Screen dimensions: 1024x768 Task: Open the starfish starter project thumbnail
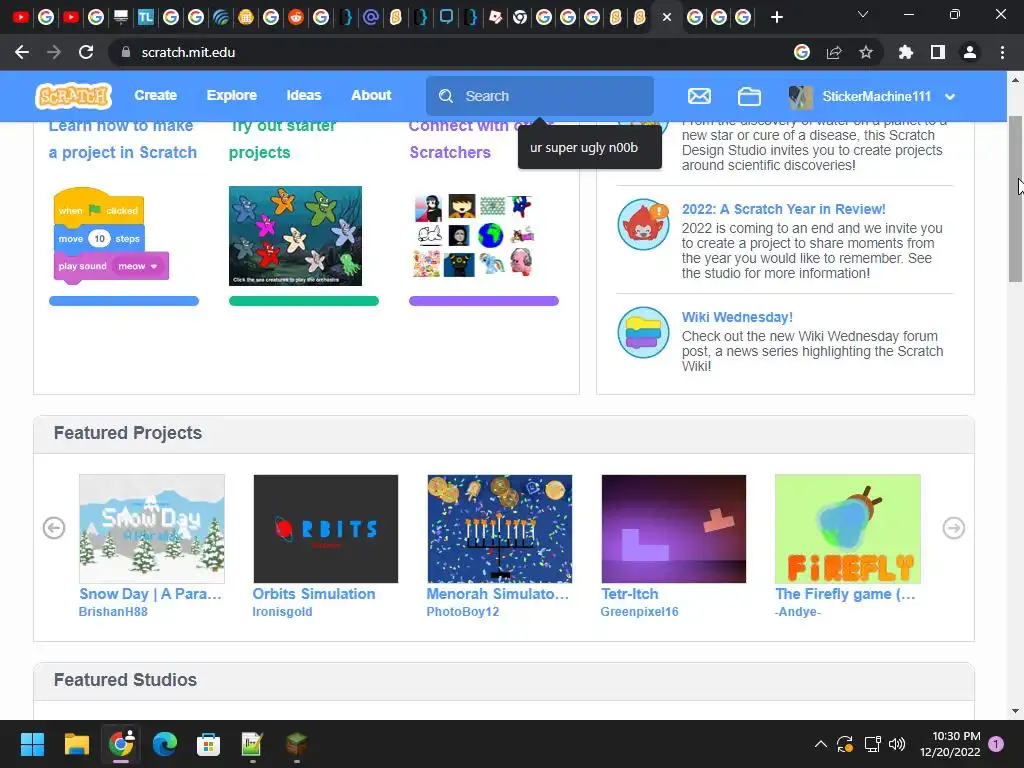[x=295, y=236]
